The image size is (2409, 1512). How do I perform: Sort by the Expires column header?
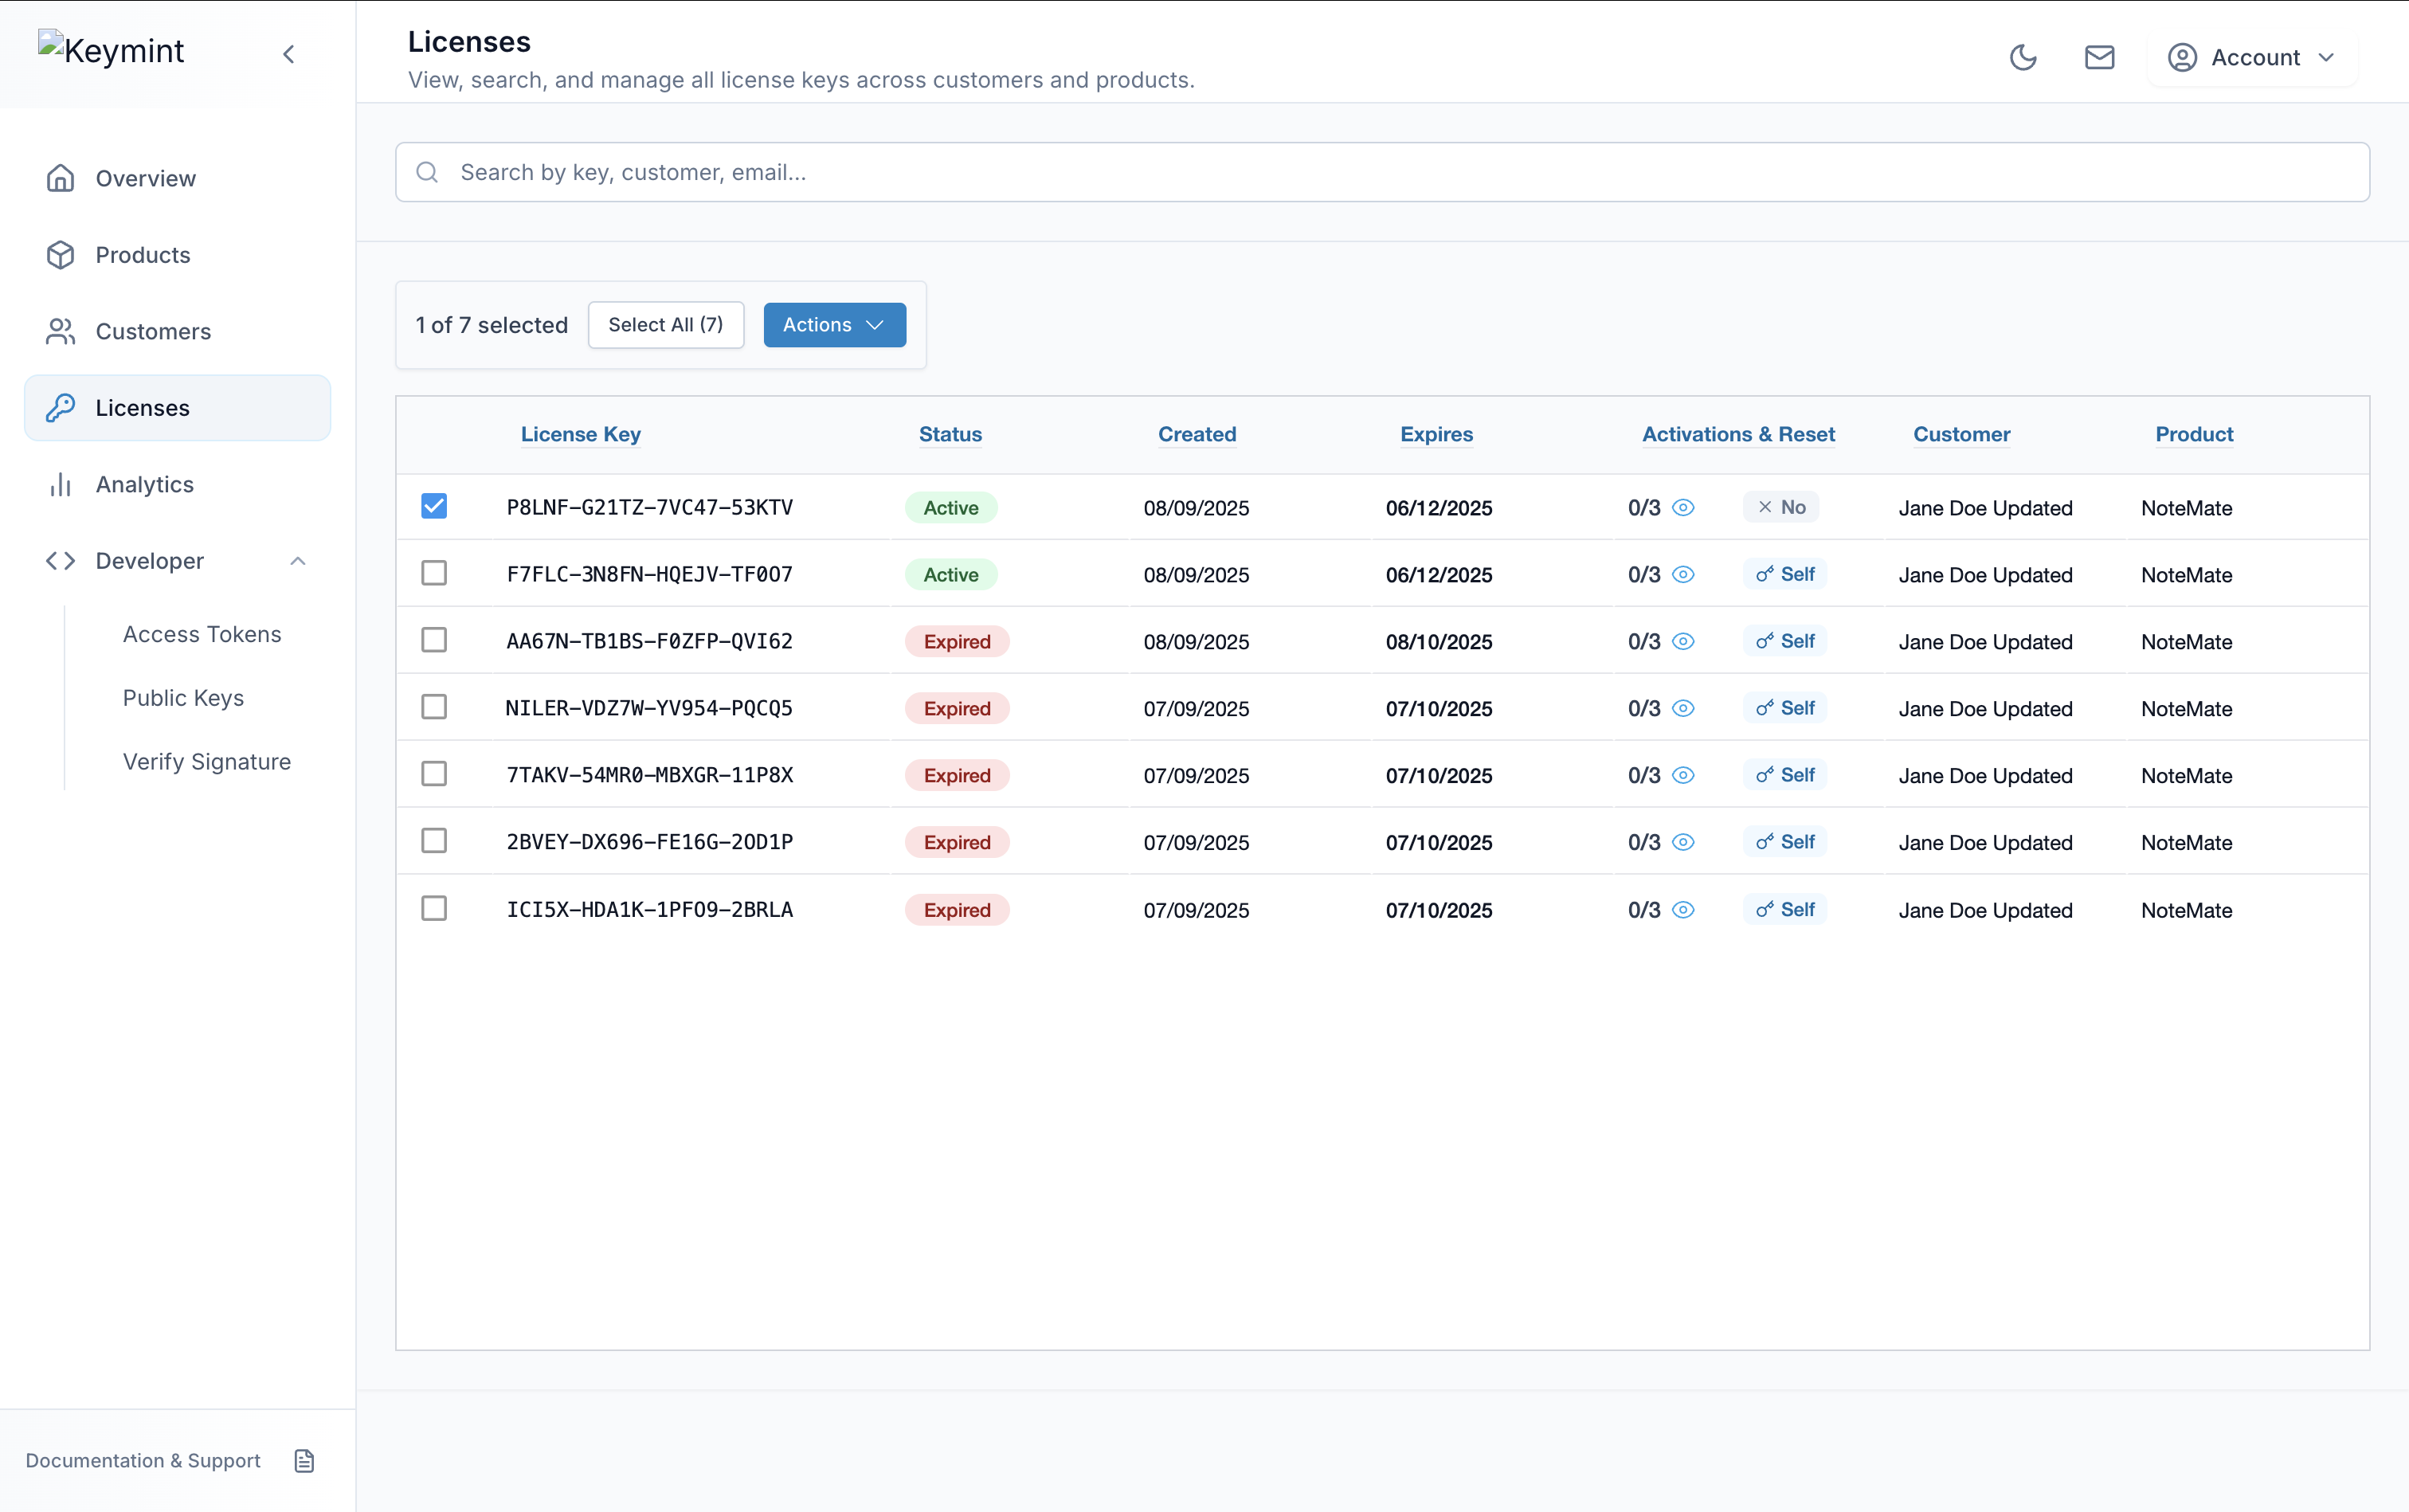coord(1436,434)
